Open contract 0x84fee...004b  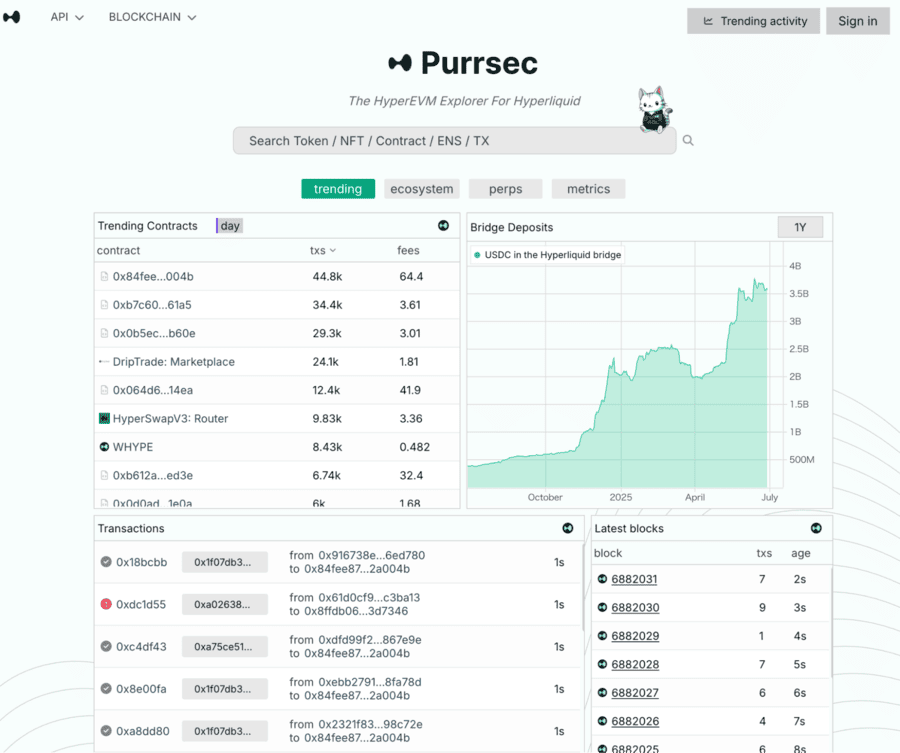153,277
